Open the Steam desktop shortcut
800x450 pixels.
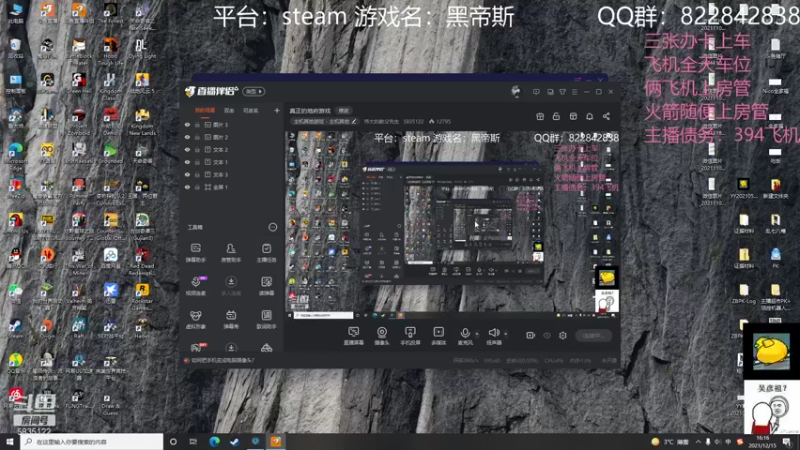pyautogui.click(x=15, y=329)
